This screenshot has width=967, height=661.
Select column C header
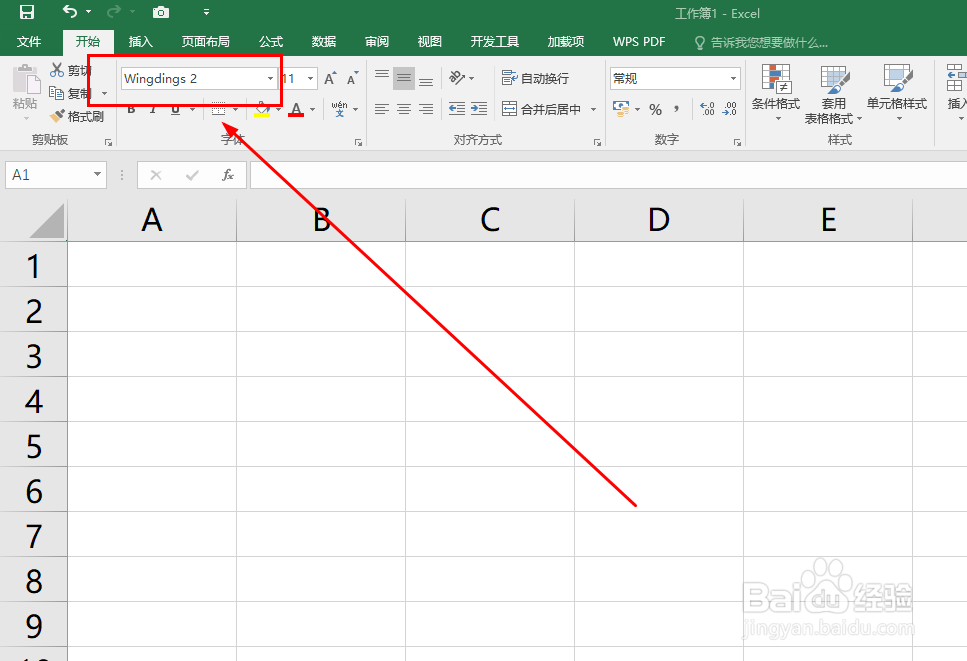coord(490,220)
